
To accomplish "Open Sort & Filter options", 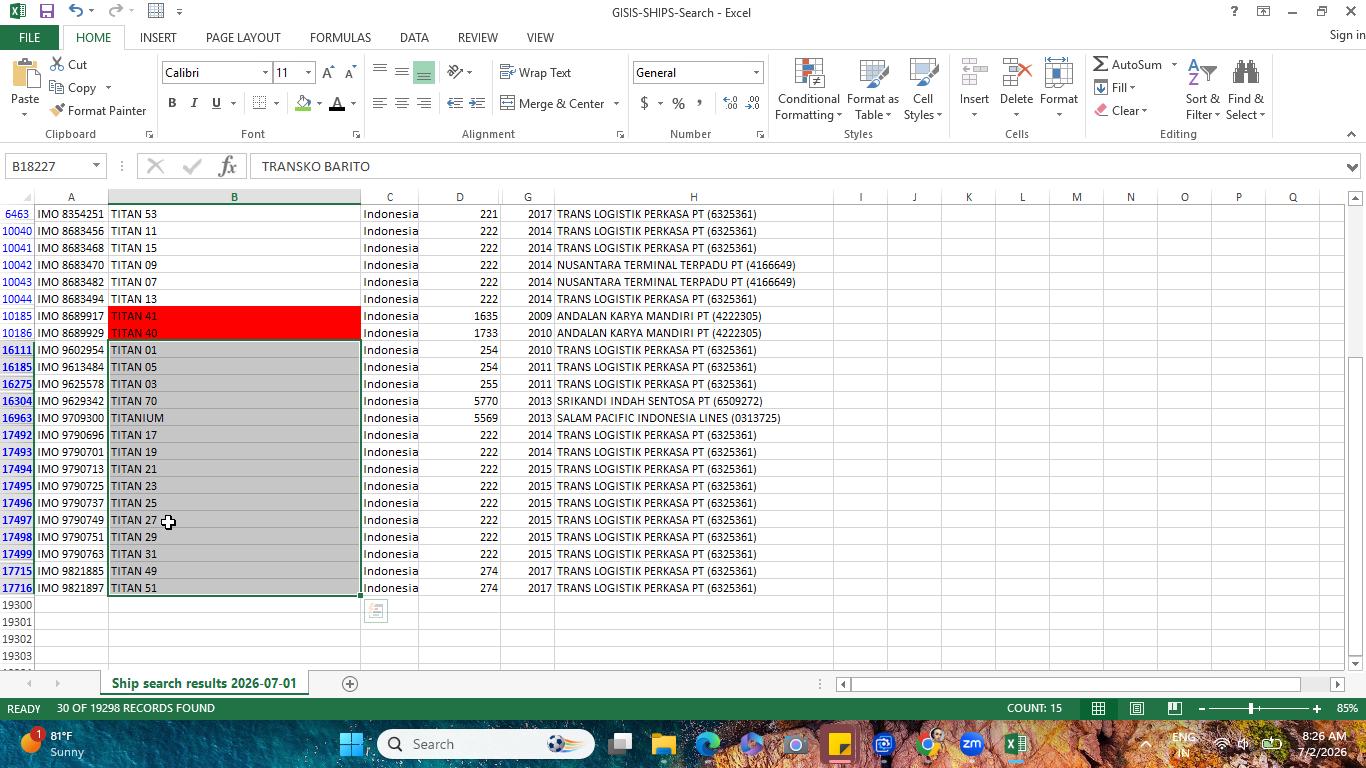I will pos(1202,89).
